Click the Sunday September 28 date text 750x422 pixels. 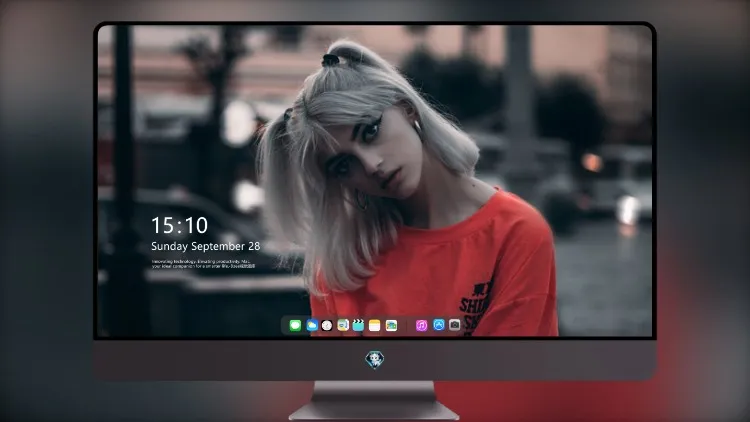tap(206, 246)
